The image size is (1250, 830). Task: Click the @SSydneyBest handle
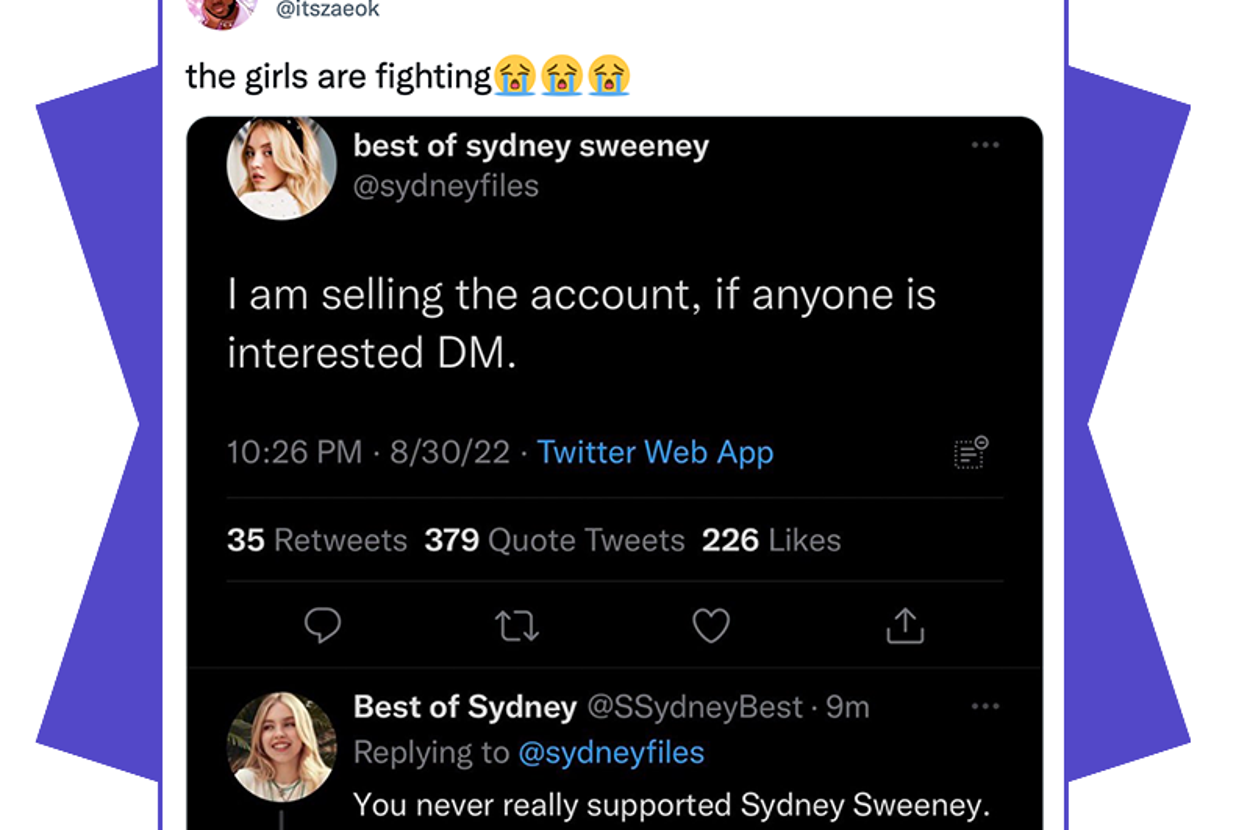[695, 707]
